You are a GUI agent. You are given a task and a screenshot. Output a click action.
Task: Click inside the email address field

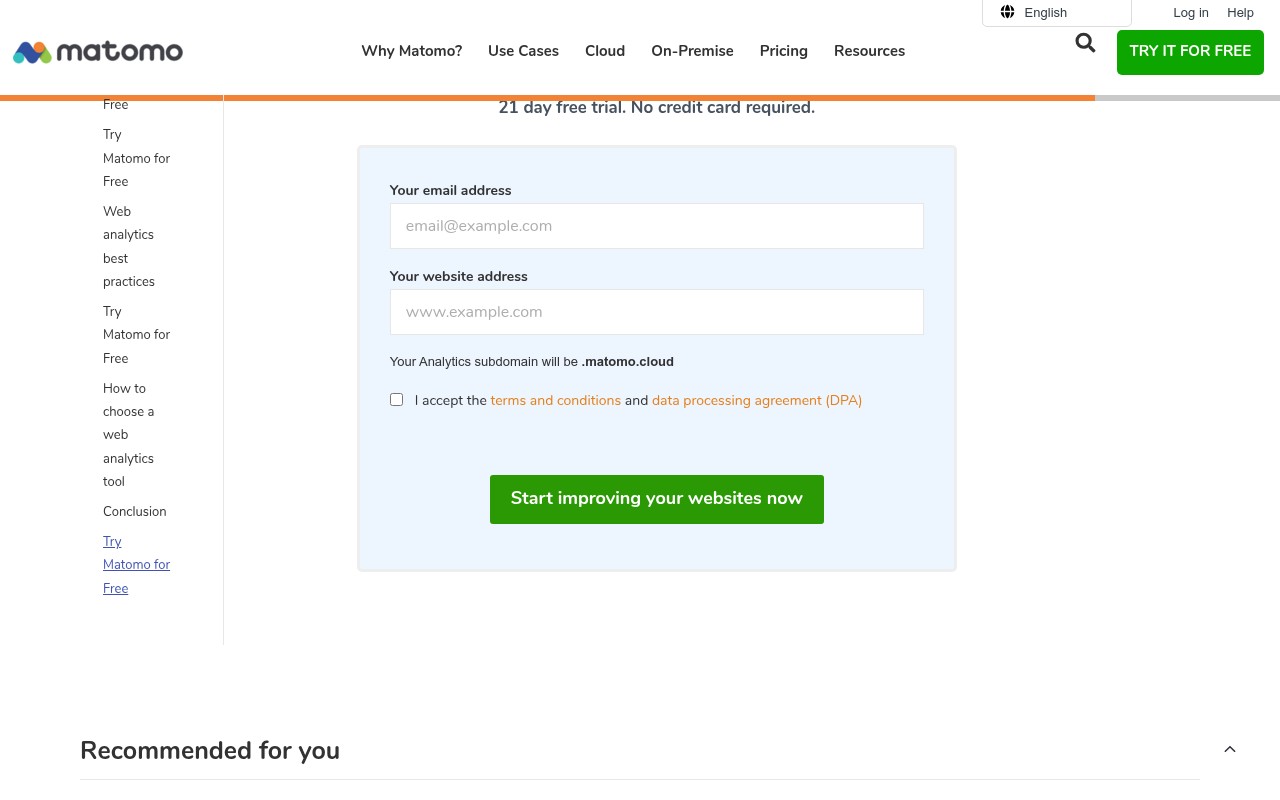point(656,225)
